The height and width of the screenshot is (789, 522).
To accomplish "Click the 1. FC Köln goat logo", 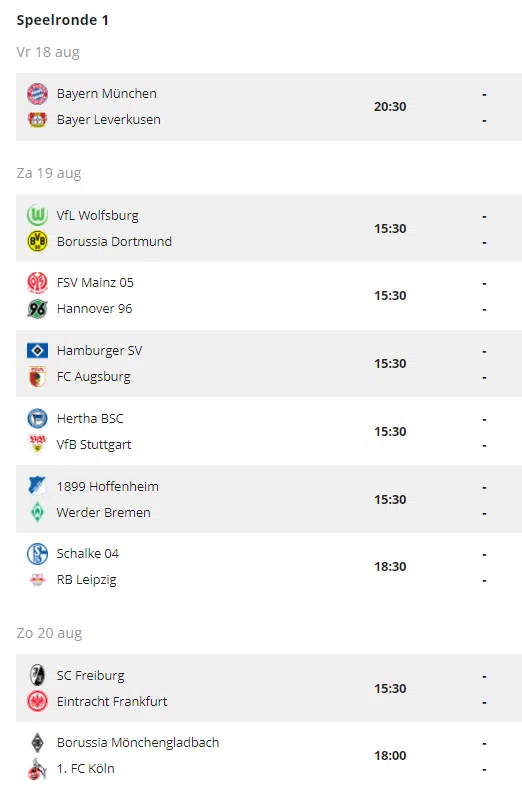I will click(x=37, y=769).
